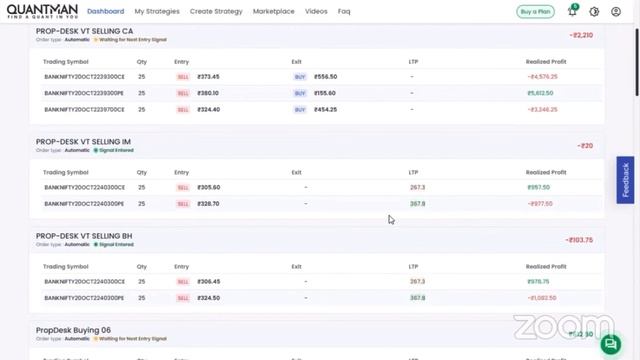Go to the Dashboard tab
The image size is (640, 360).
coord(106,11)
